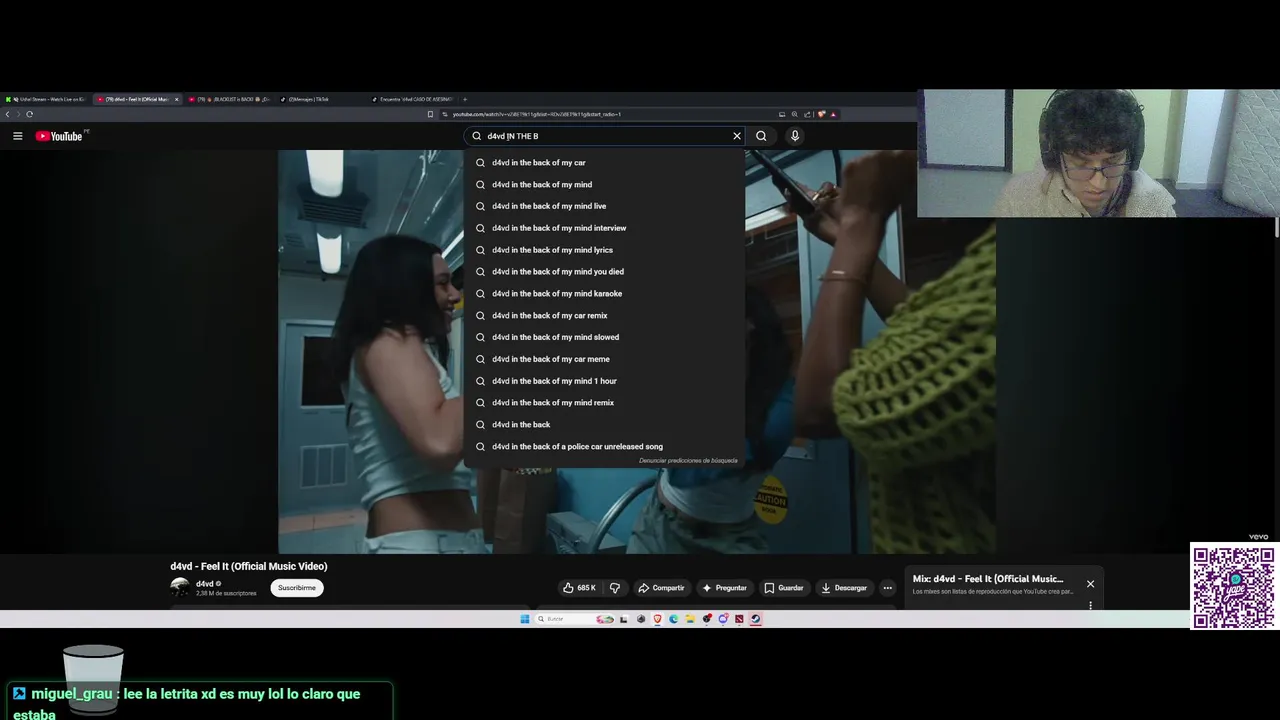Grab the page vertical scrollbar

1276,227
